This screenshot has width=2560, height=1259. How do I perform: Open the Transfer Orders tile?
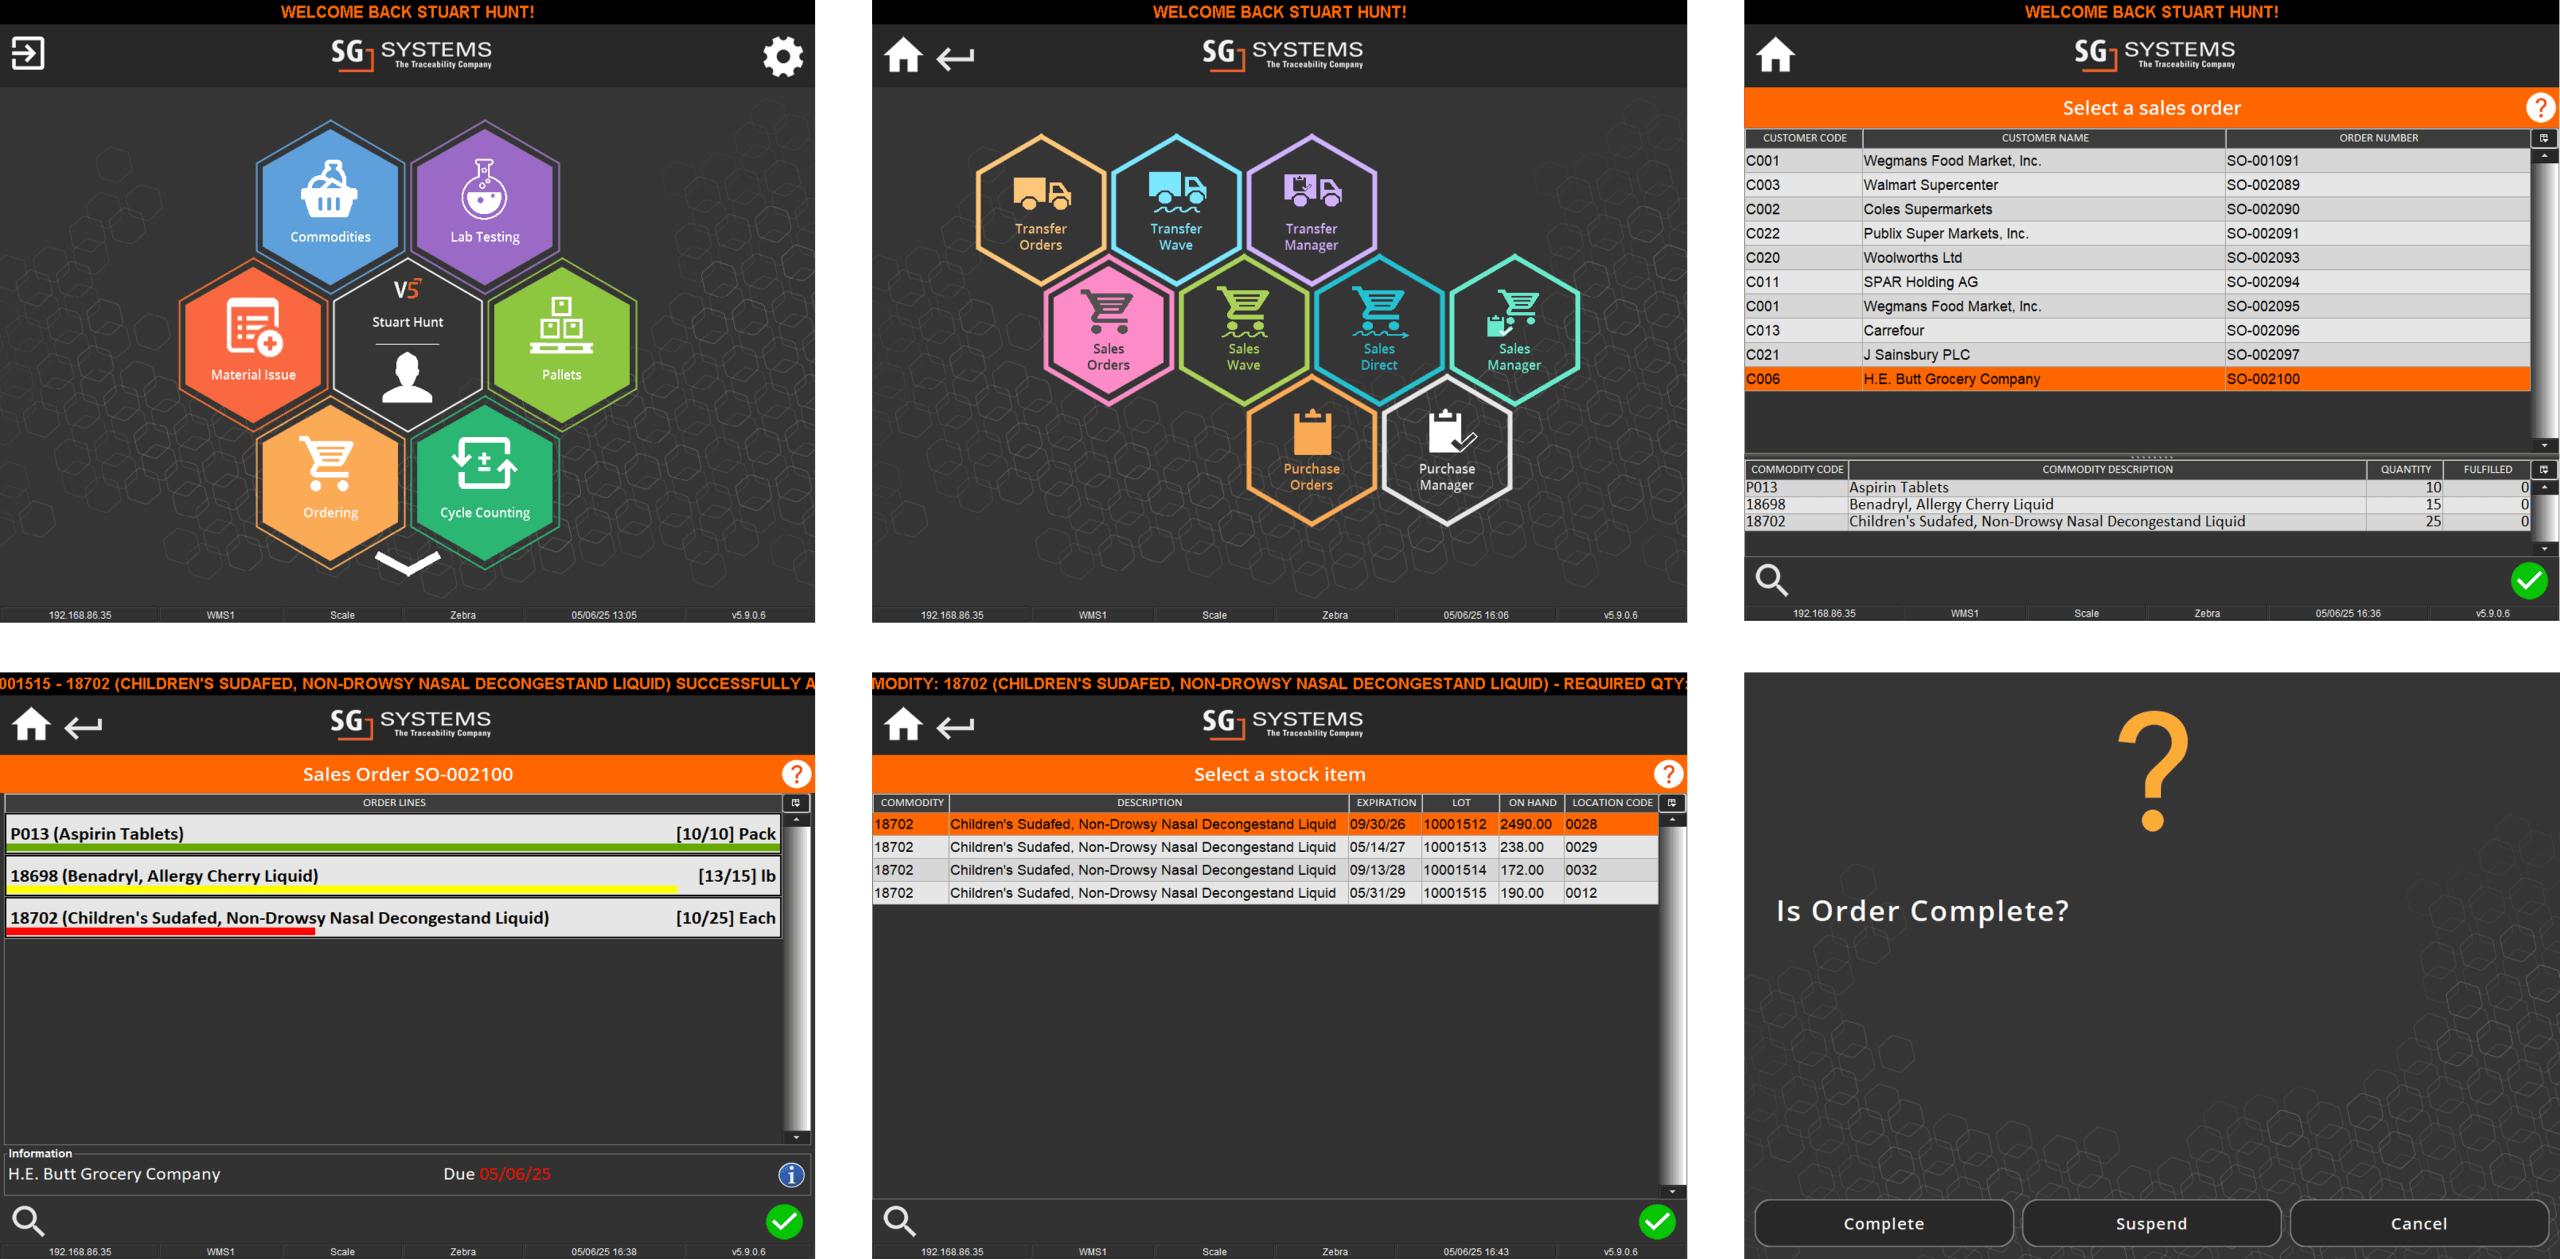tap(1041, 209)
